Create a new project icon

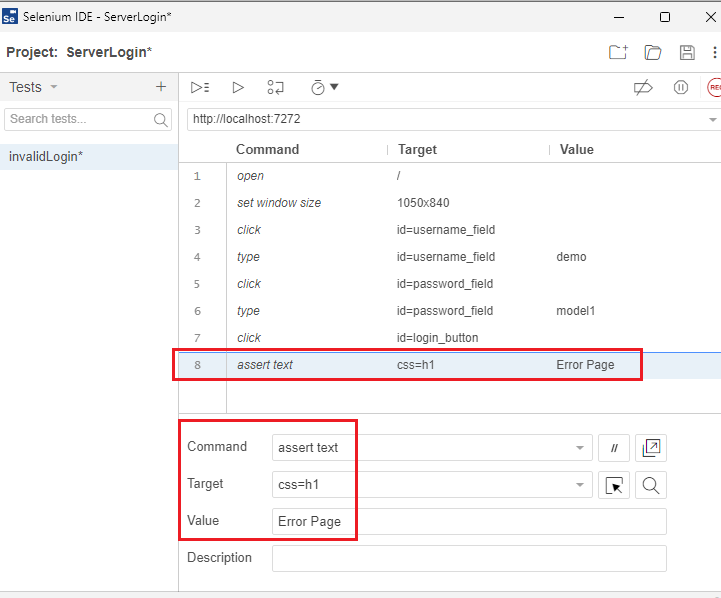(x=618, y=52)
